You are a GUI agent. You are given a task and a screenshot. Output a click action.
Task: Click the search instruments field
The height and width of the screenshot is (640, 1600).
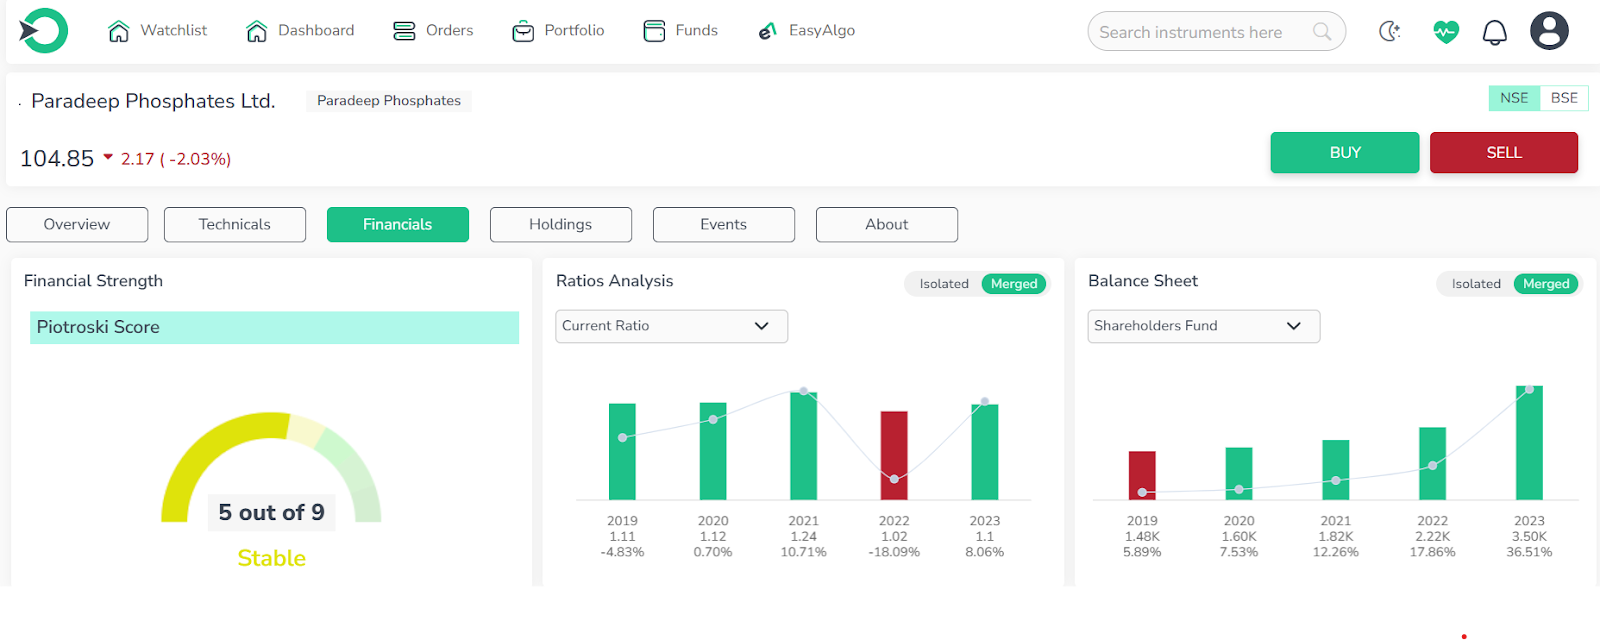click(x=1216, y=32)
